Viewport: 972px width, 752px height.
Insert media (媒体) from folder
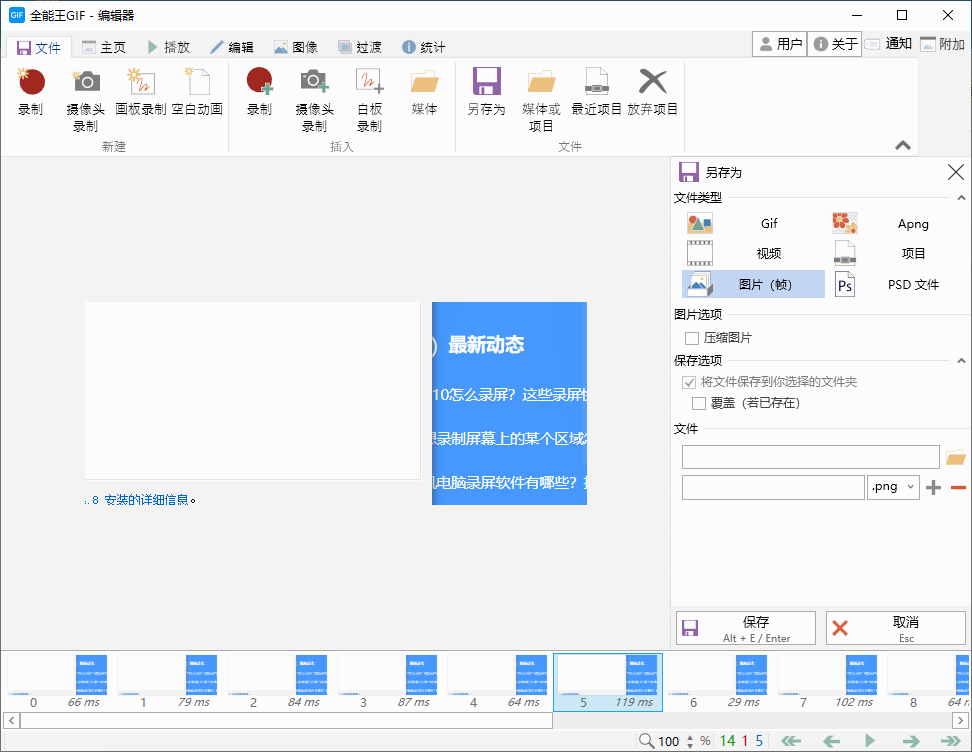tap(425, 92)
